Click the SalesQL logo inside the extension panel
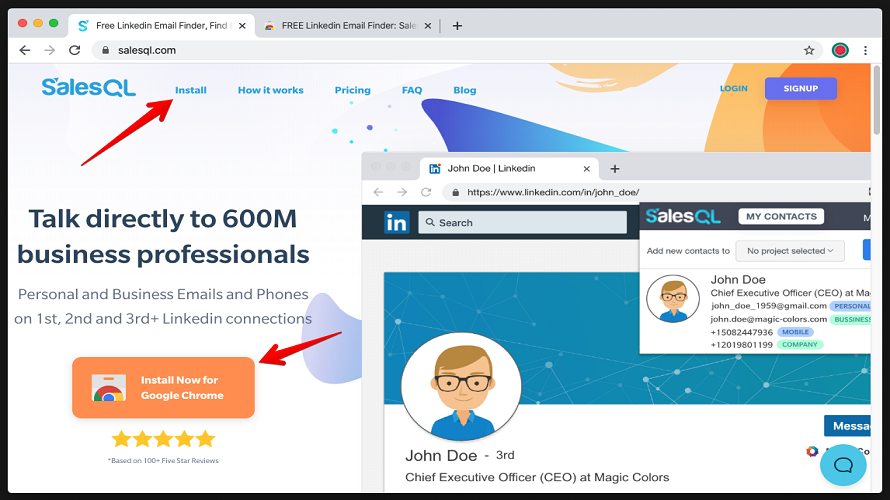 (x=683, y=216)
